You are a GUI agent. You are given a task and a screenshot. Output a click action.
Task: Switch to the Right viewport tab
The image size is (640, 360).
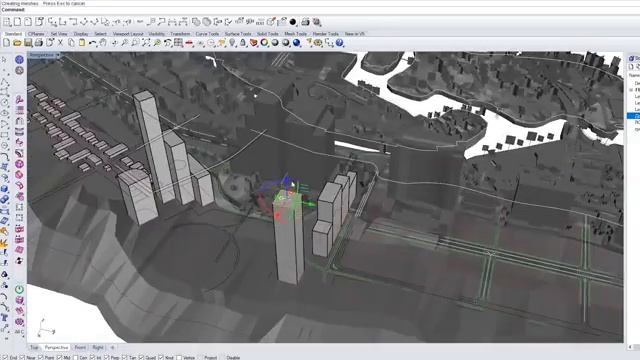click(x=98, y=347)
